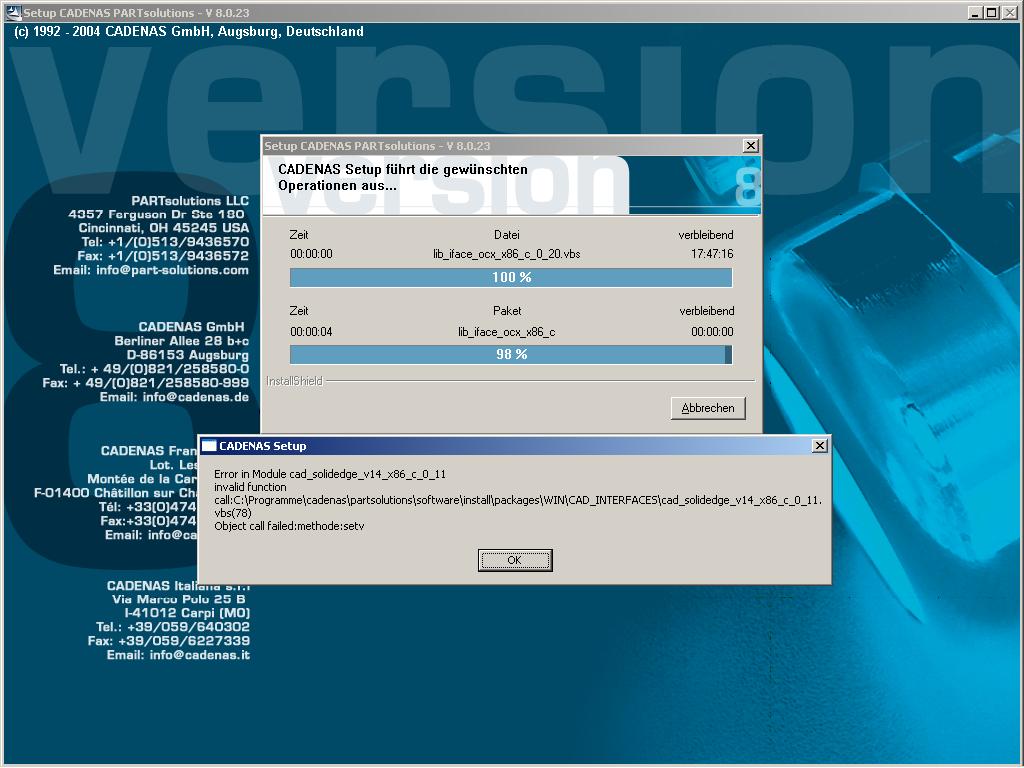This screenshot has height=768, width=1024.
Task: Click the 'Object call failed:methode:setv' line
Action: click(x=289, y=526)
